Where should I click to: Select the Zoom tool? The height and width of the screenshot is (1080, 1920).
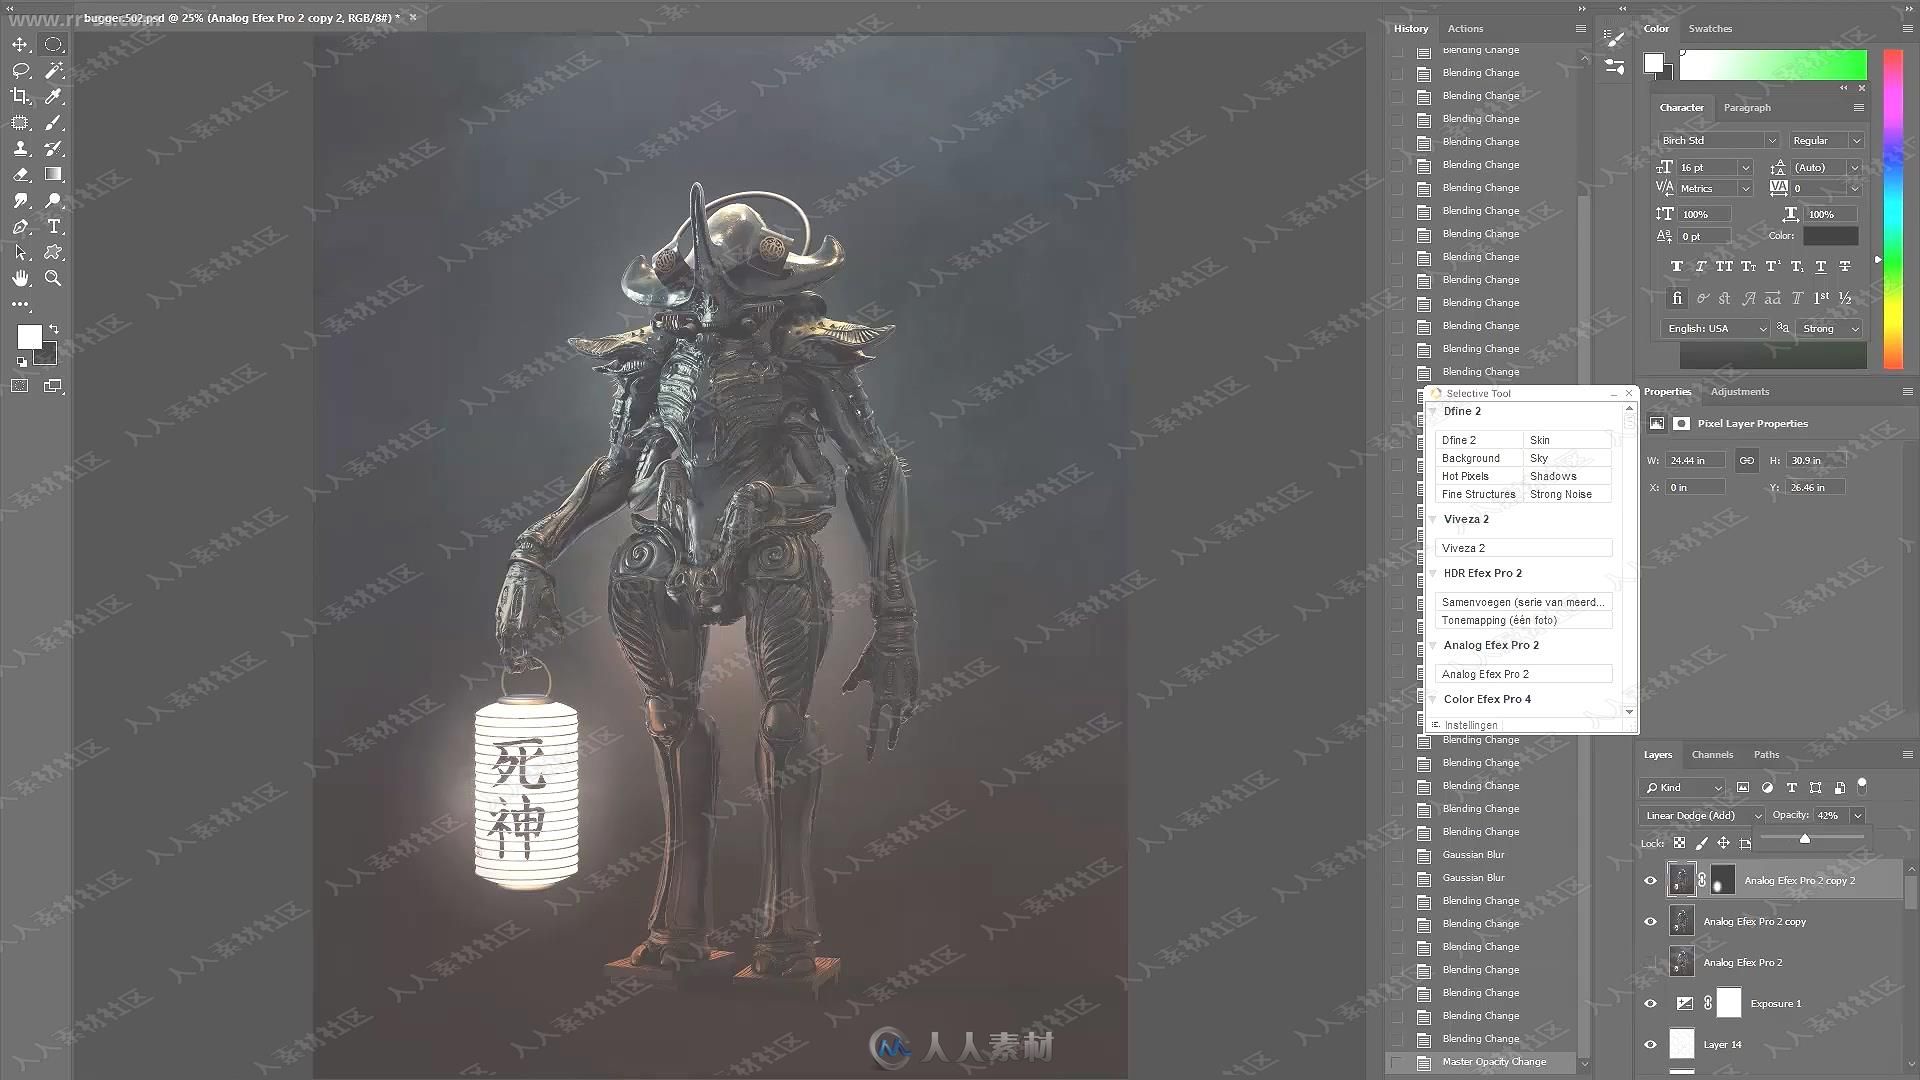coord(53,279)
